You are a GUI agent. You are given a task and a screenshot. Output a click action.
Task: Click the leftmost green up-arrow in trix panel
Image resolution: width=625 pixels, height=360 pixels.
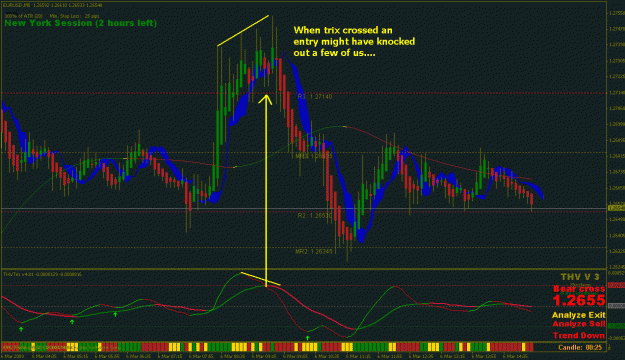(21, 329)
